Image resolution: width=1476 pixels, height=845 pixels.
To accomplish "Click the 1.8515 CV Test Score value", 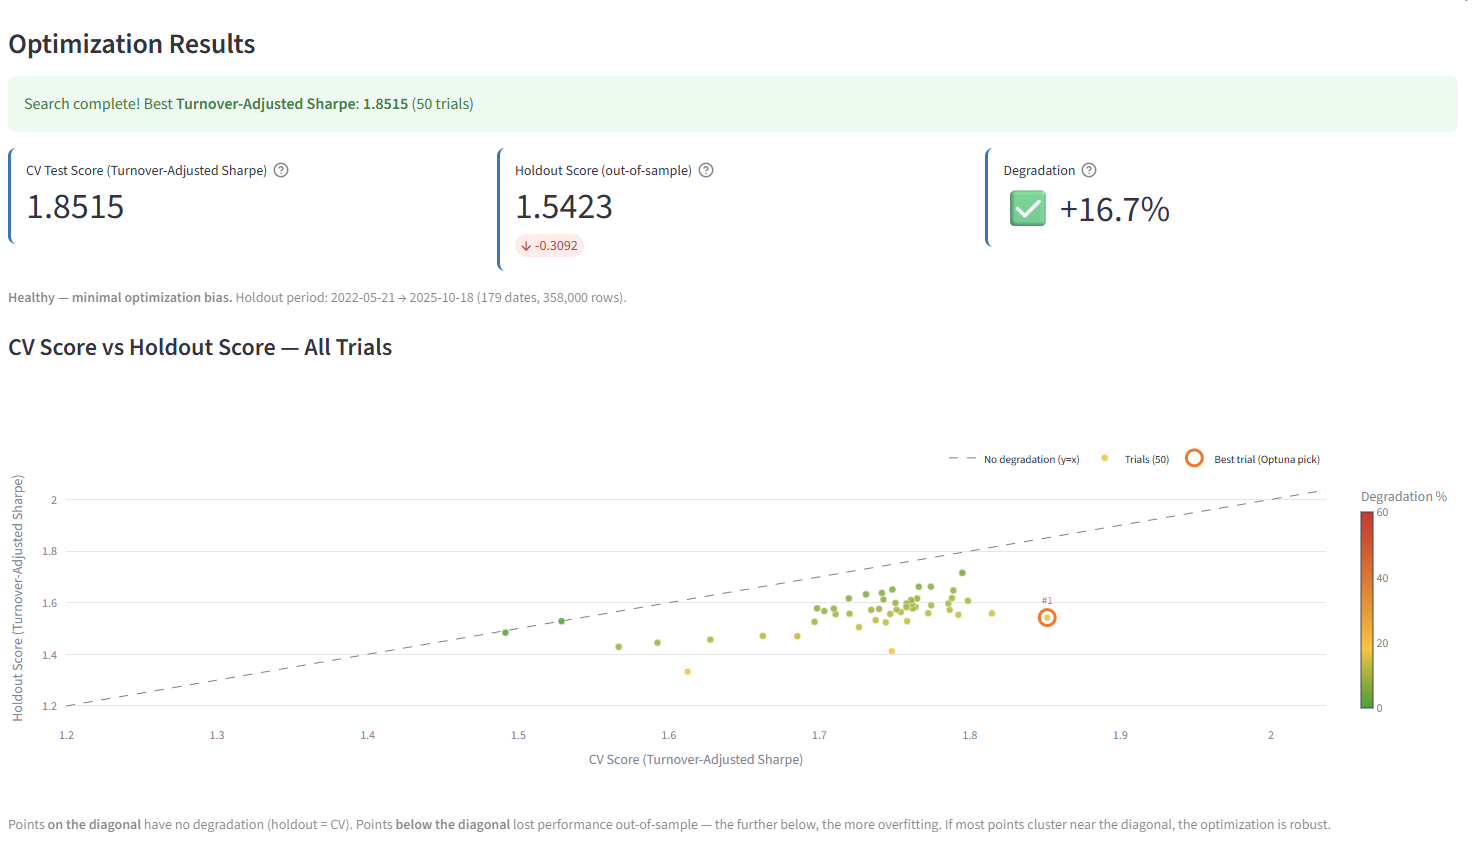I will (75, 207).
